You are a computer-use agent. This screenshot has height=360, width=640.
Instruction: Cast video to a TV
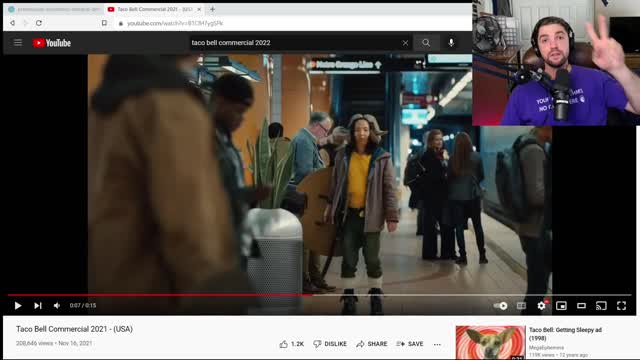coord(601,305)
